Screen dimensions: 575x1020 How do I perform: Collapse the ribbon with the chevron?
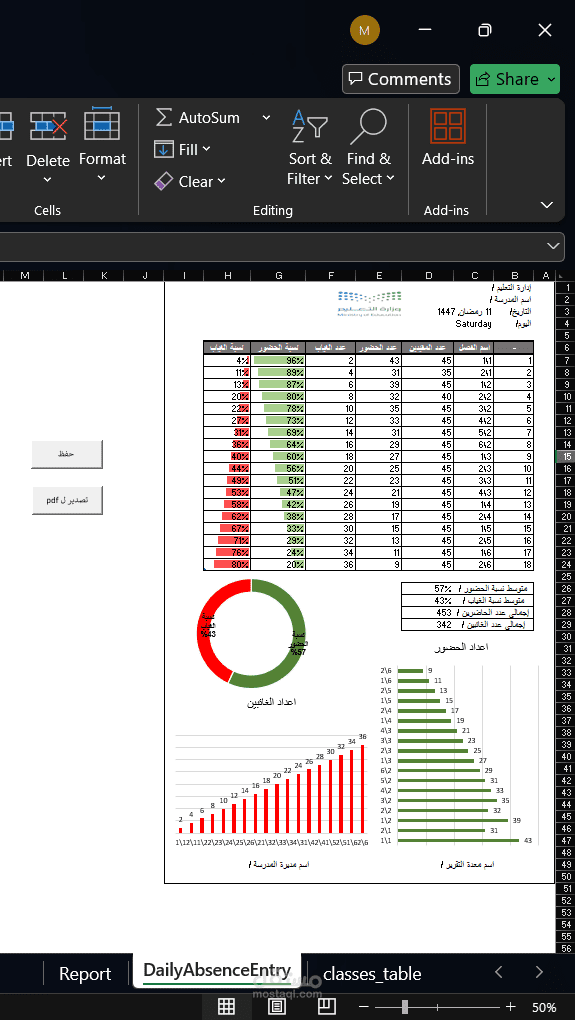547,205
